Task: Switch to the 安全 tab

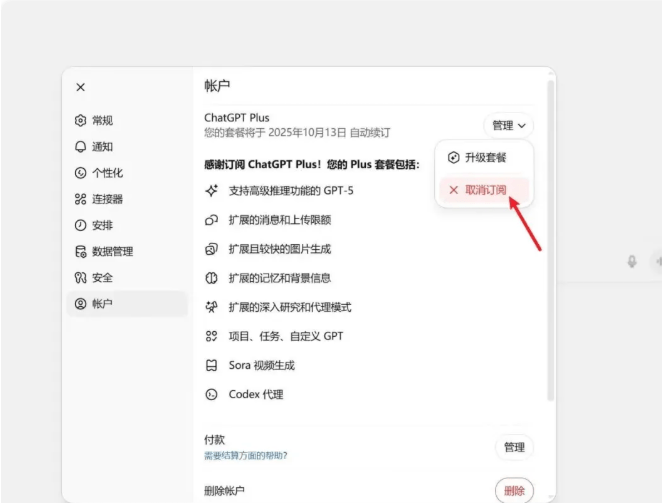Action: click(127, 277)
